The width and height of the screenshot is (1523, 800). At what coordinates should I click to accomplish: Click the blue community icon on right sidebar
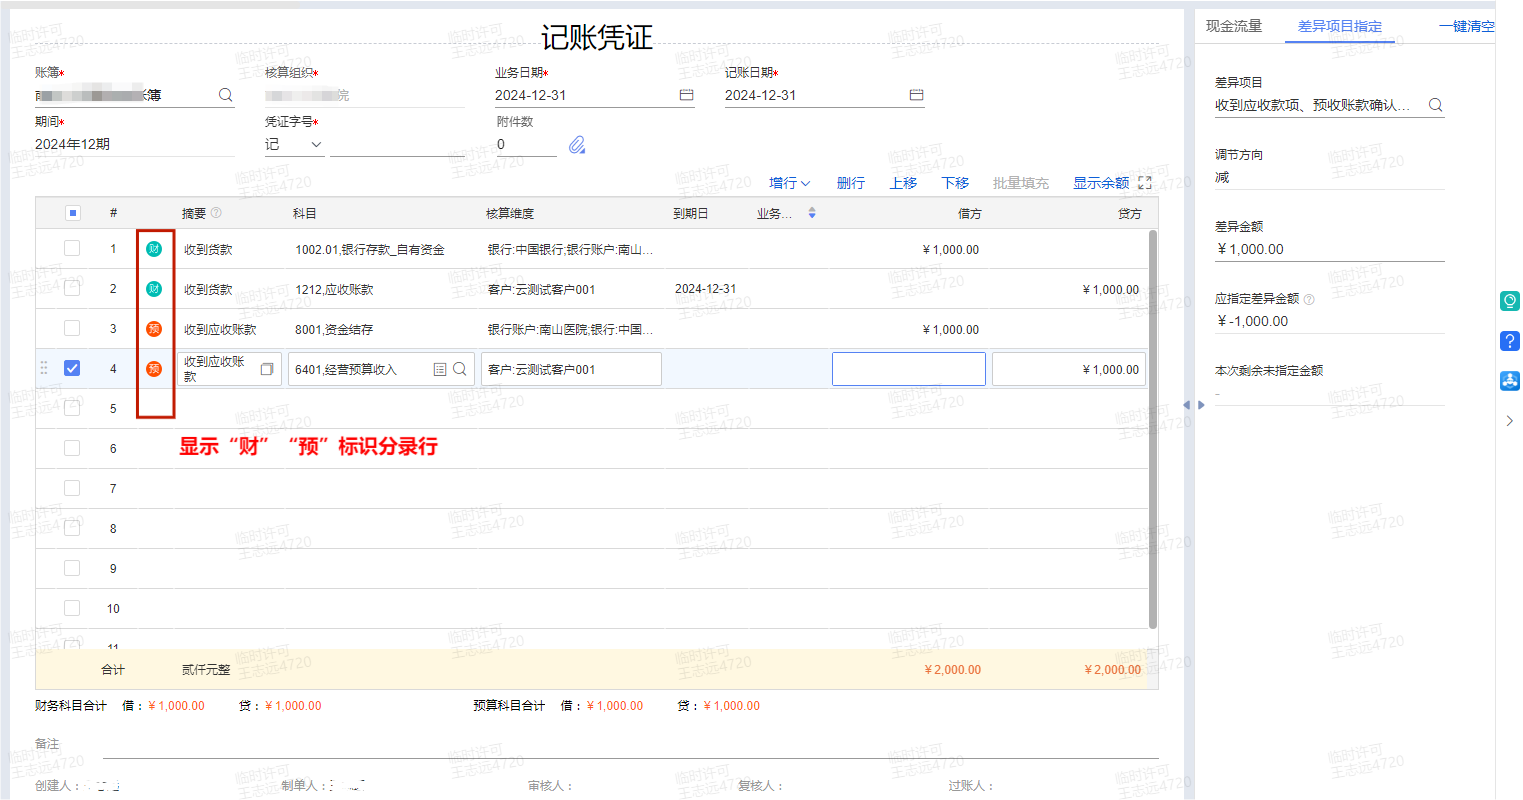[1510, 381]
